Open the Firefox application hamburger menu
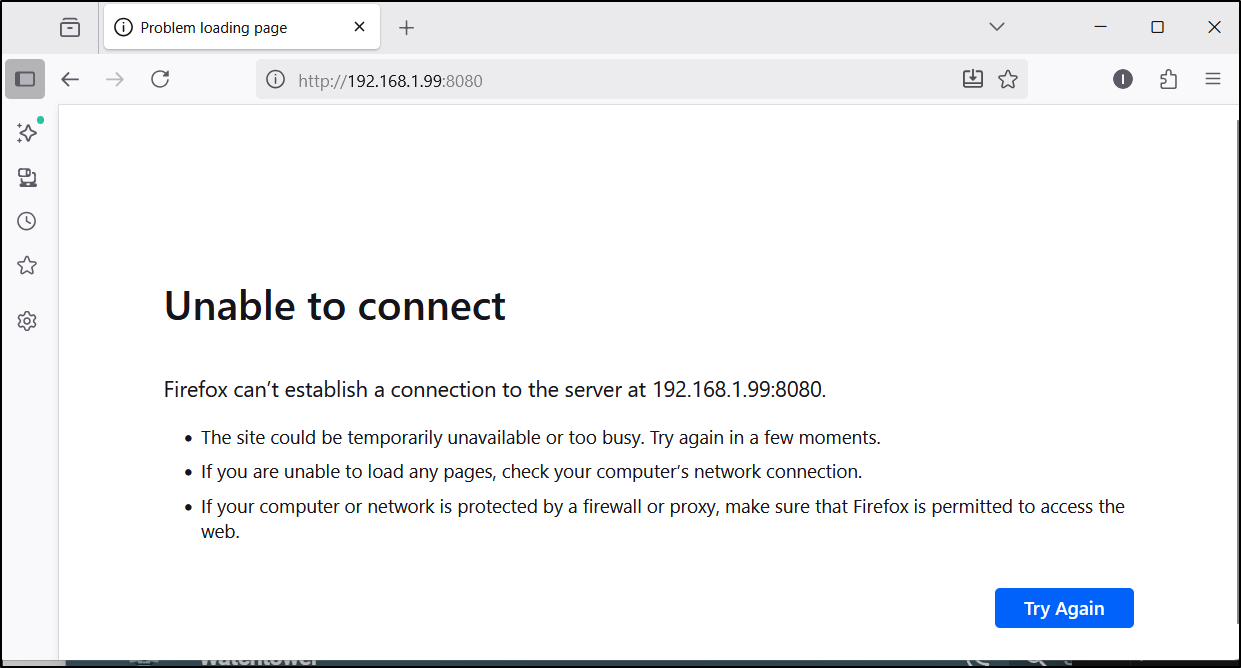The width and height of the screenshot is (1241, 668). click(x=1213, y=79)
